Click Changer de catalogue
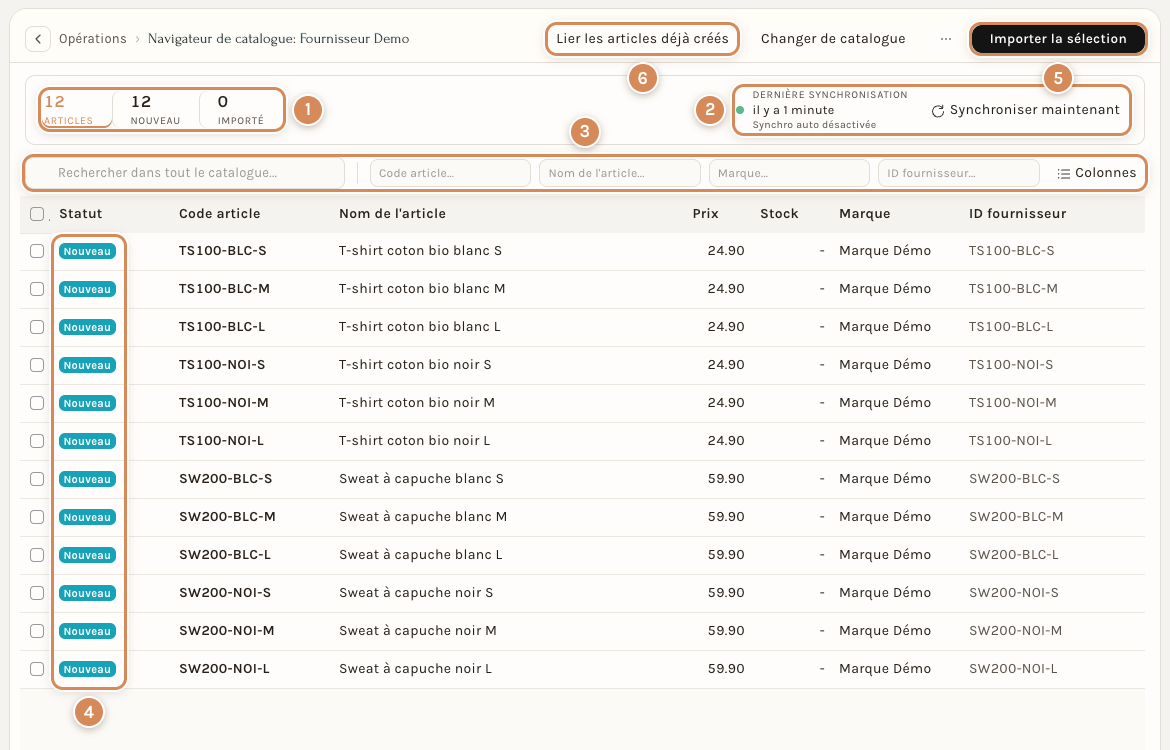Viewport: 1170px width, 750px height. point(833,39)
